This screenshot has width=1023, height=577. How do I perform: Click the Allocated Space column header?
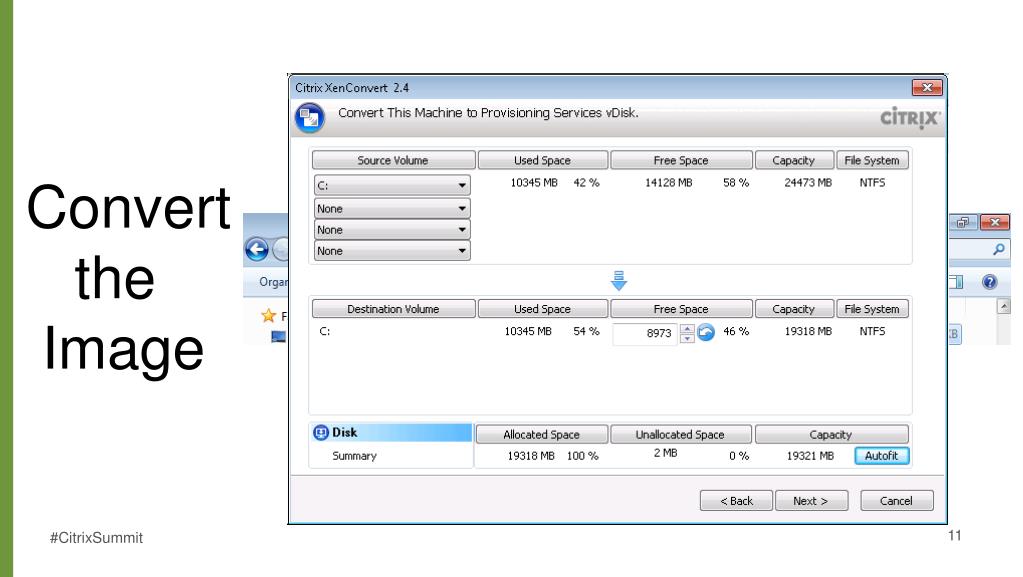[x=542, y=434]
